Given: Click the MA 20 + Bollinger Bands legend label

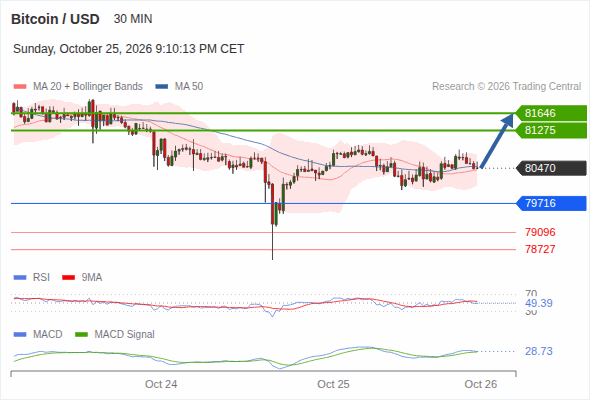Looking at the screenshot, I should [88, 87].
